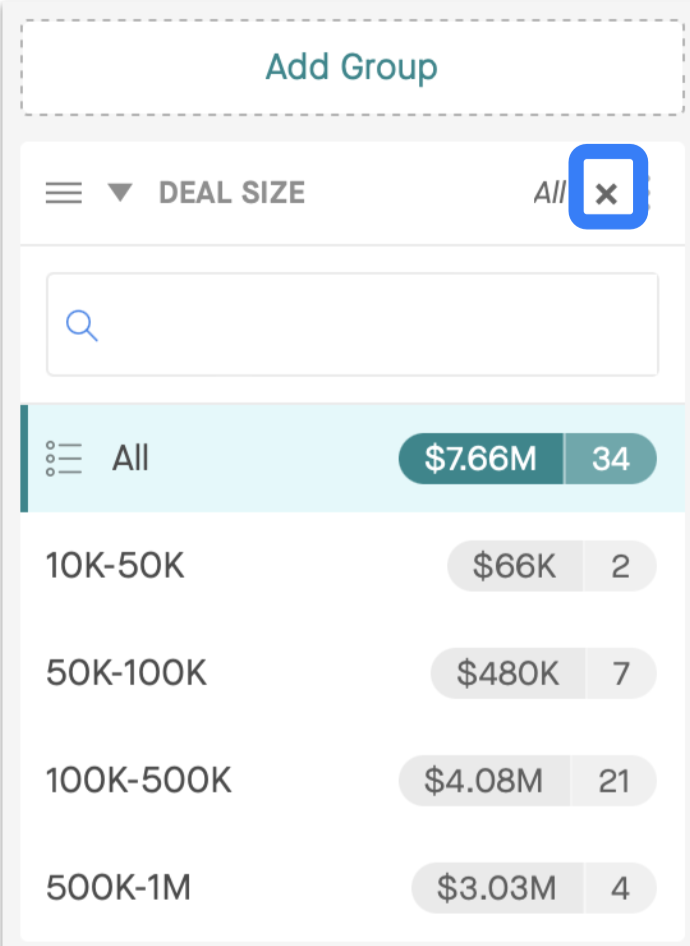Click the Add Group button
This screenshot has width=690, height=946.
[352, 67]
